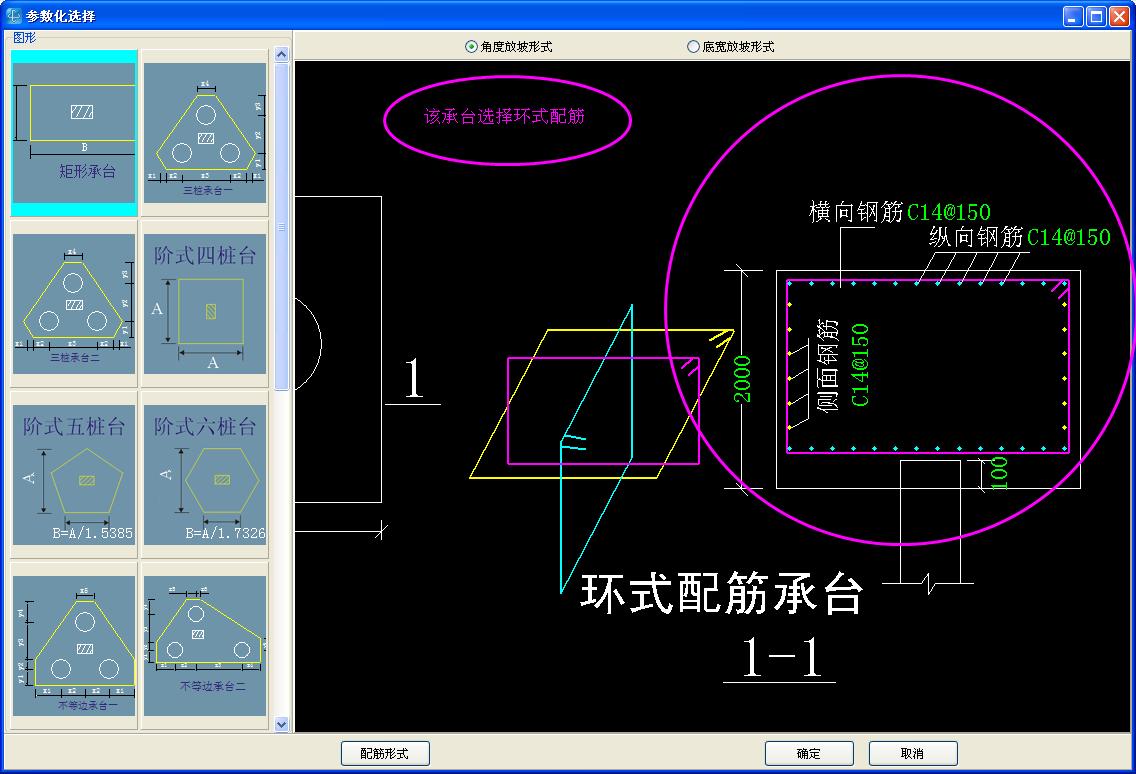Click the 参数化选择 title bar icon
1136x774 pixels.
14,15
